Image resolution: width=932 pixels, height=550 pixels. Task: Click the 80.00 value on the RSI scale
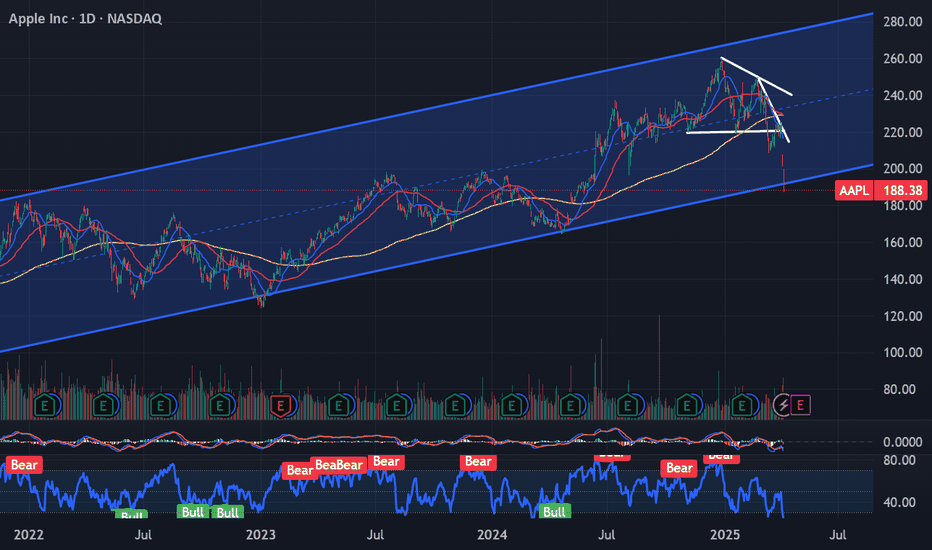pos(899,460)
